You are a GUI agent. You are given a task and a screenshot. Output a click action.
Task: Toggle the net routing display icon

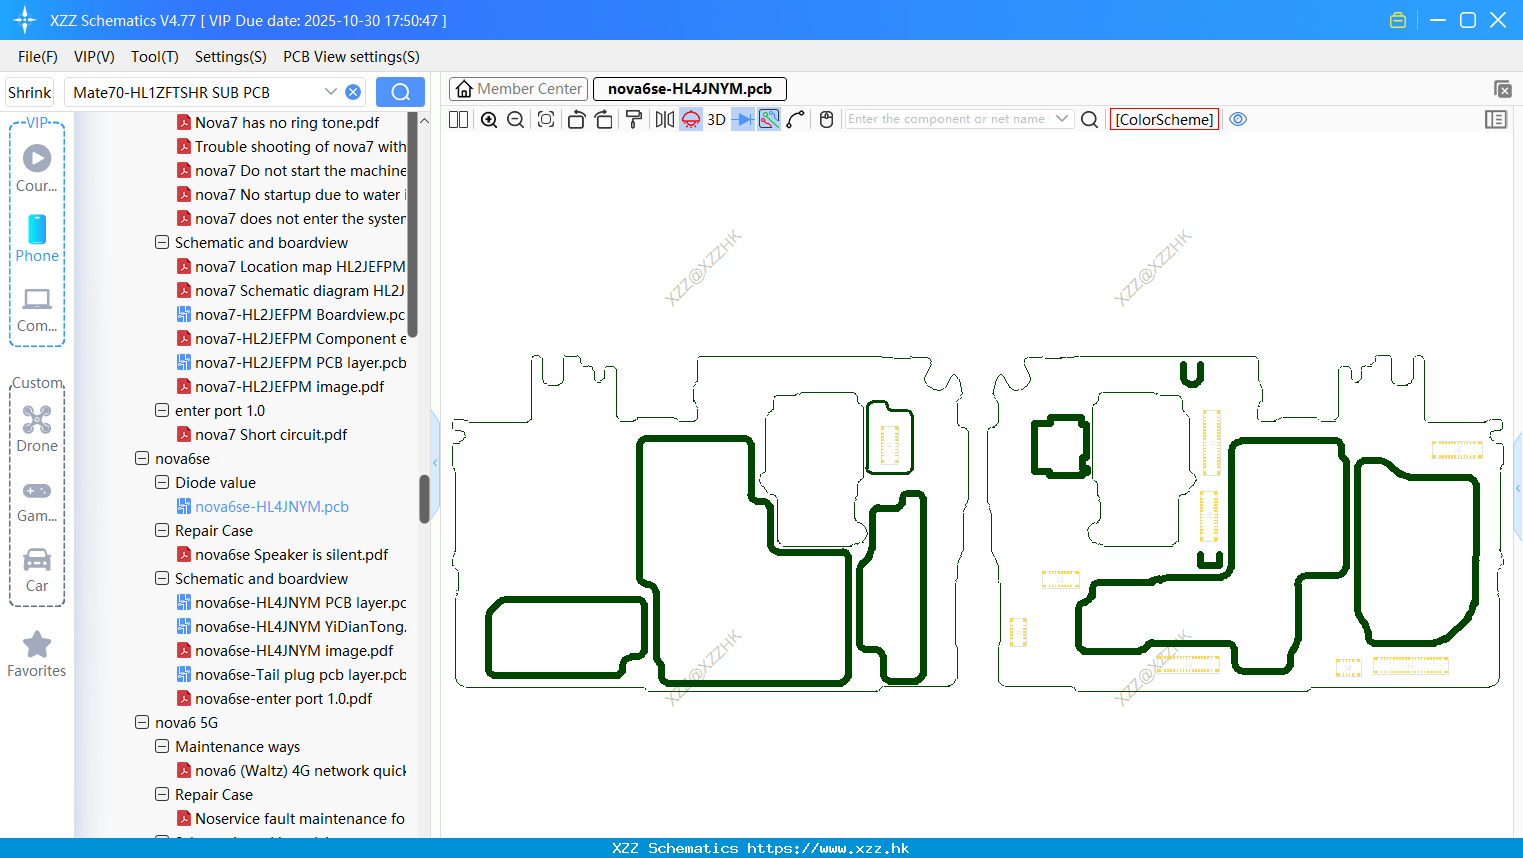[x=769, y=119]
